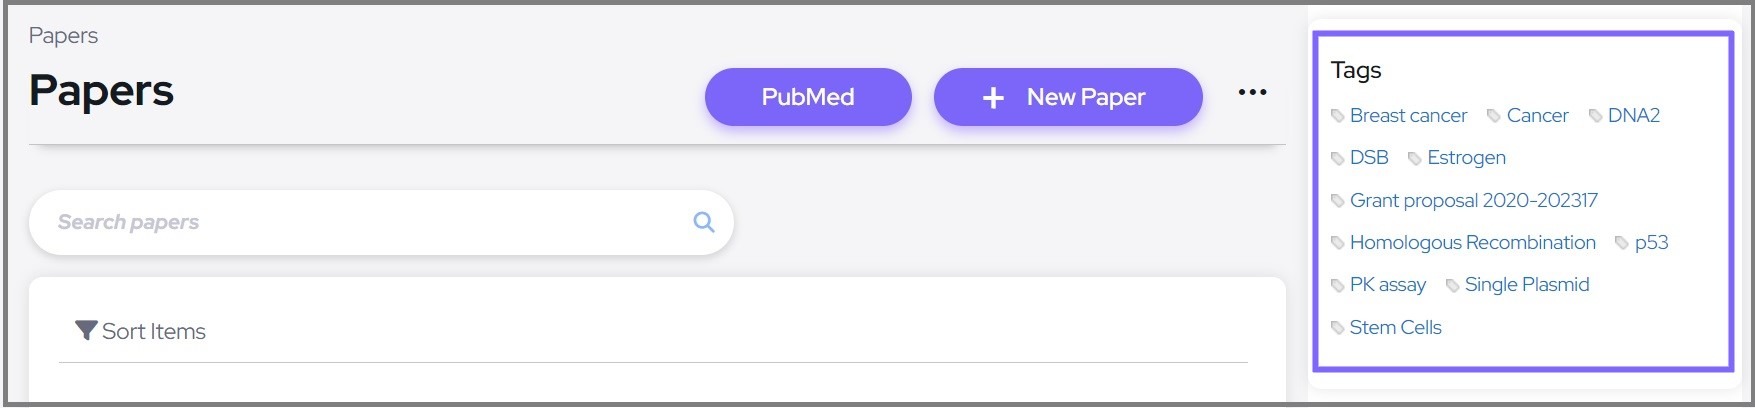Click the search magnifier icon
The image size is (1755, 408).
(704, 222)
